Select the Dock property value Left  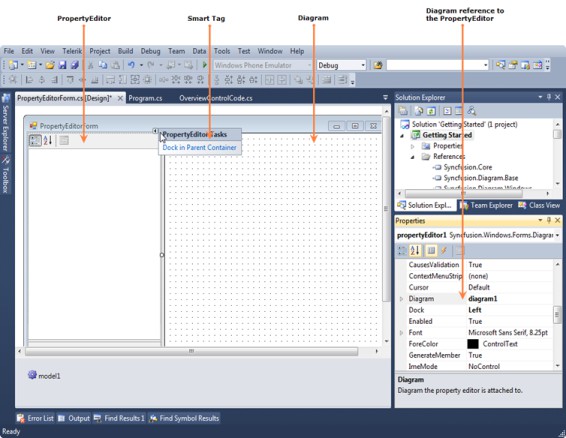(475, 310)
